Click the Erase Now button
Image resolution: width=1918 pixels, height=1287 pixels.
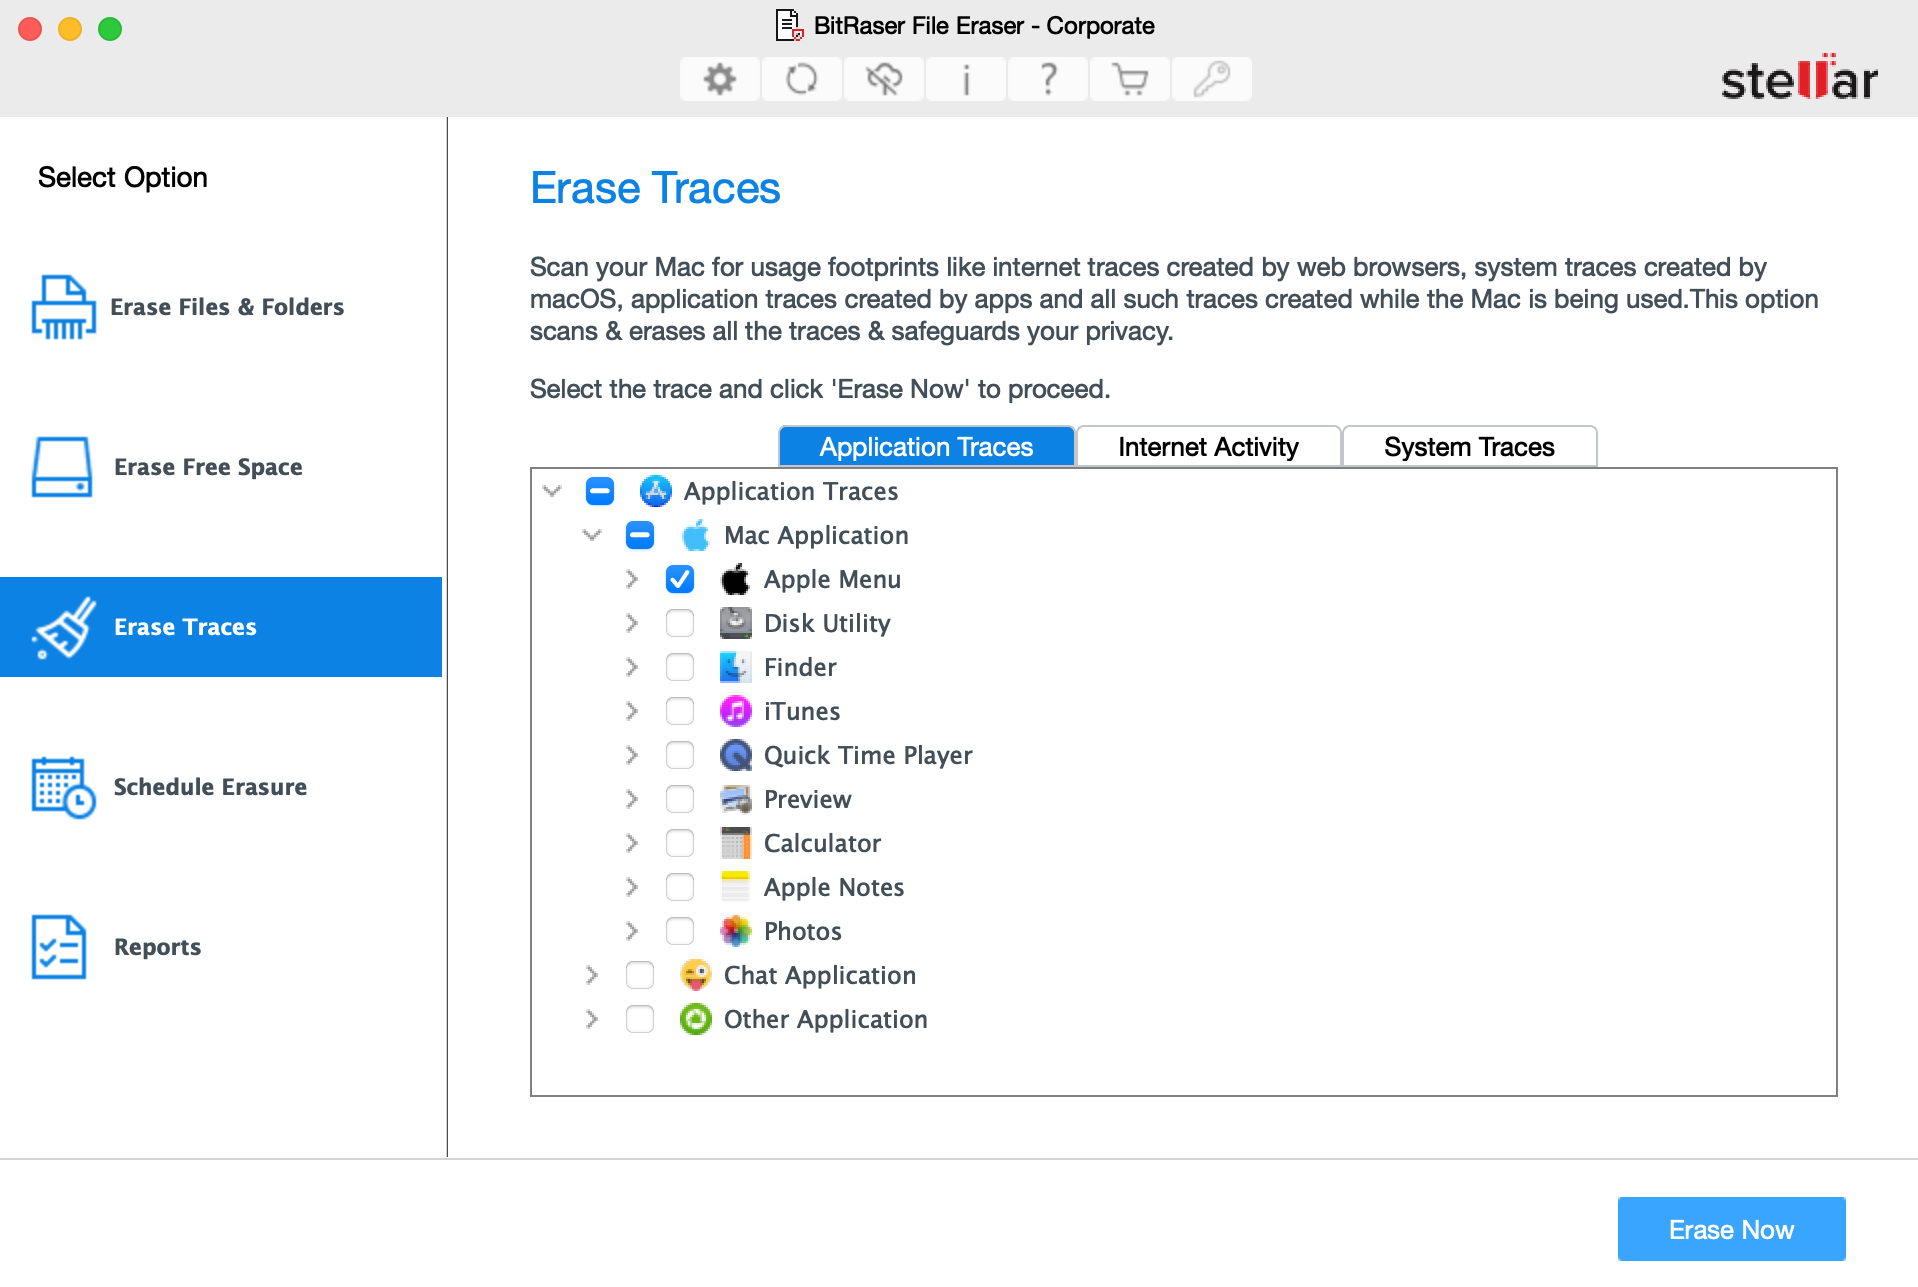1731,1229
